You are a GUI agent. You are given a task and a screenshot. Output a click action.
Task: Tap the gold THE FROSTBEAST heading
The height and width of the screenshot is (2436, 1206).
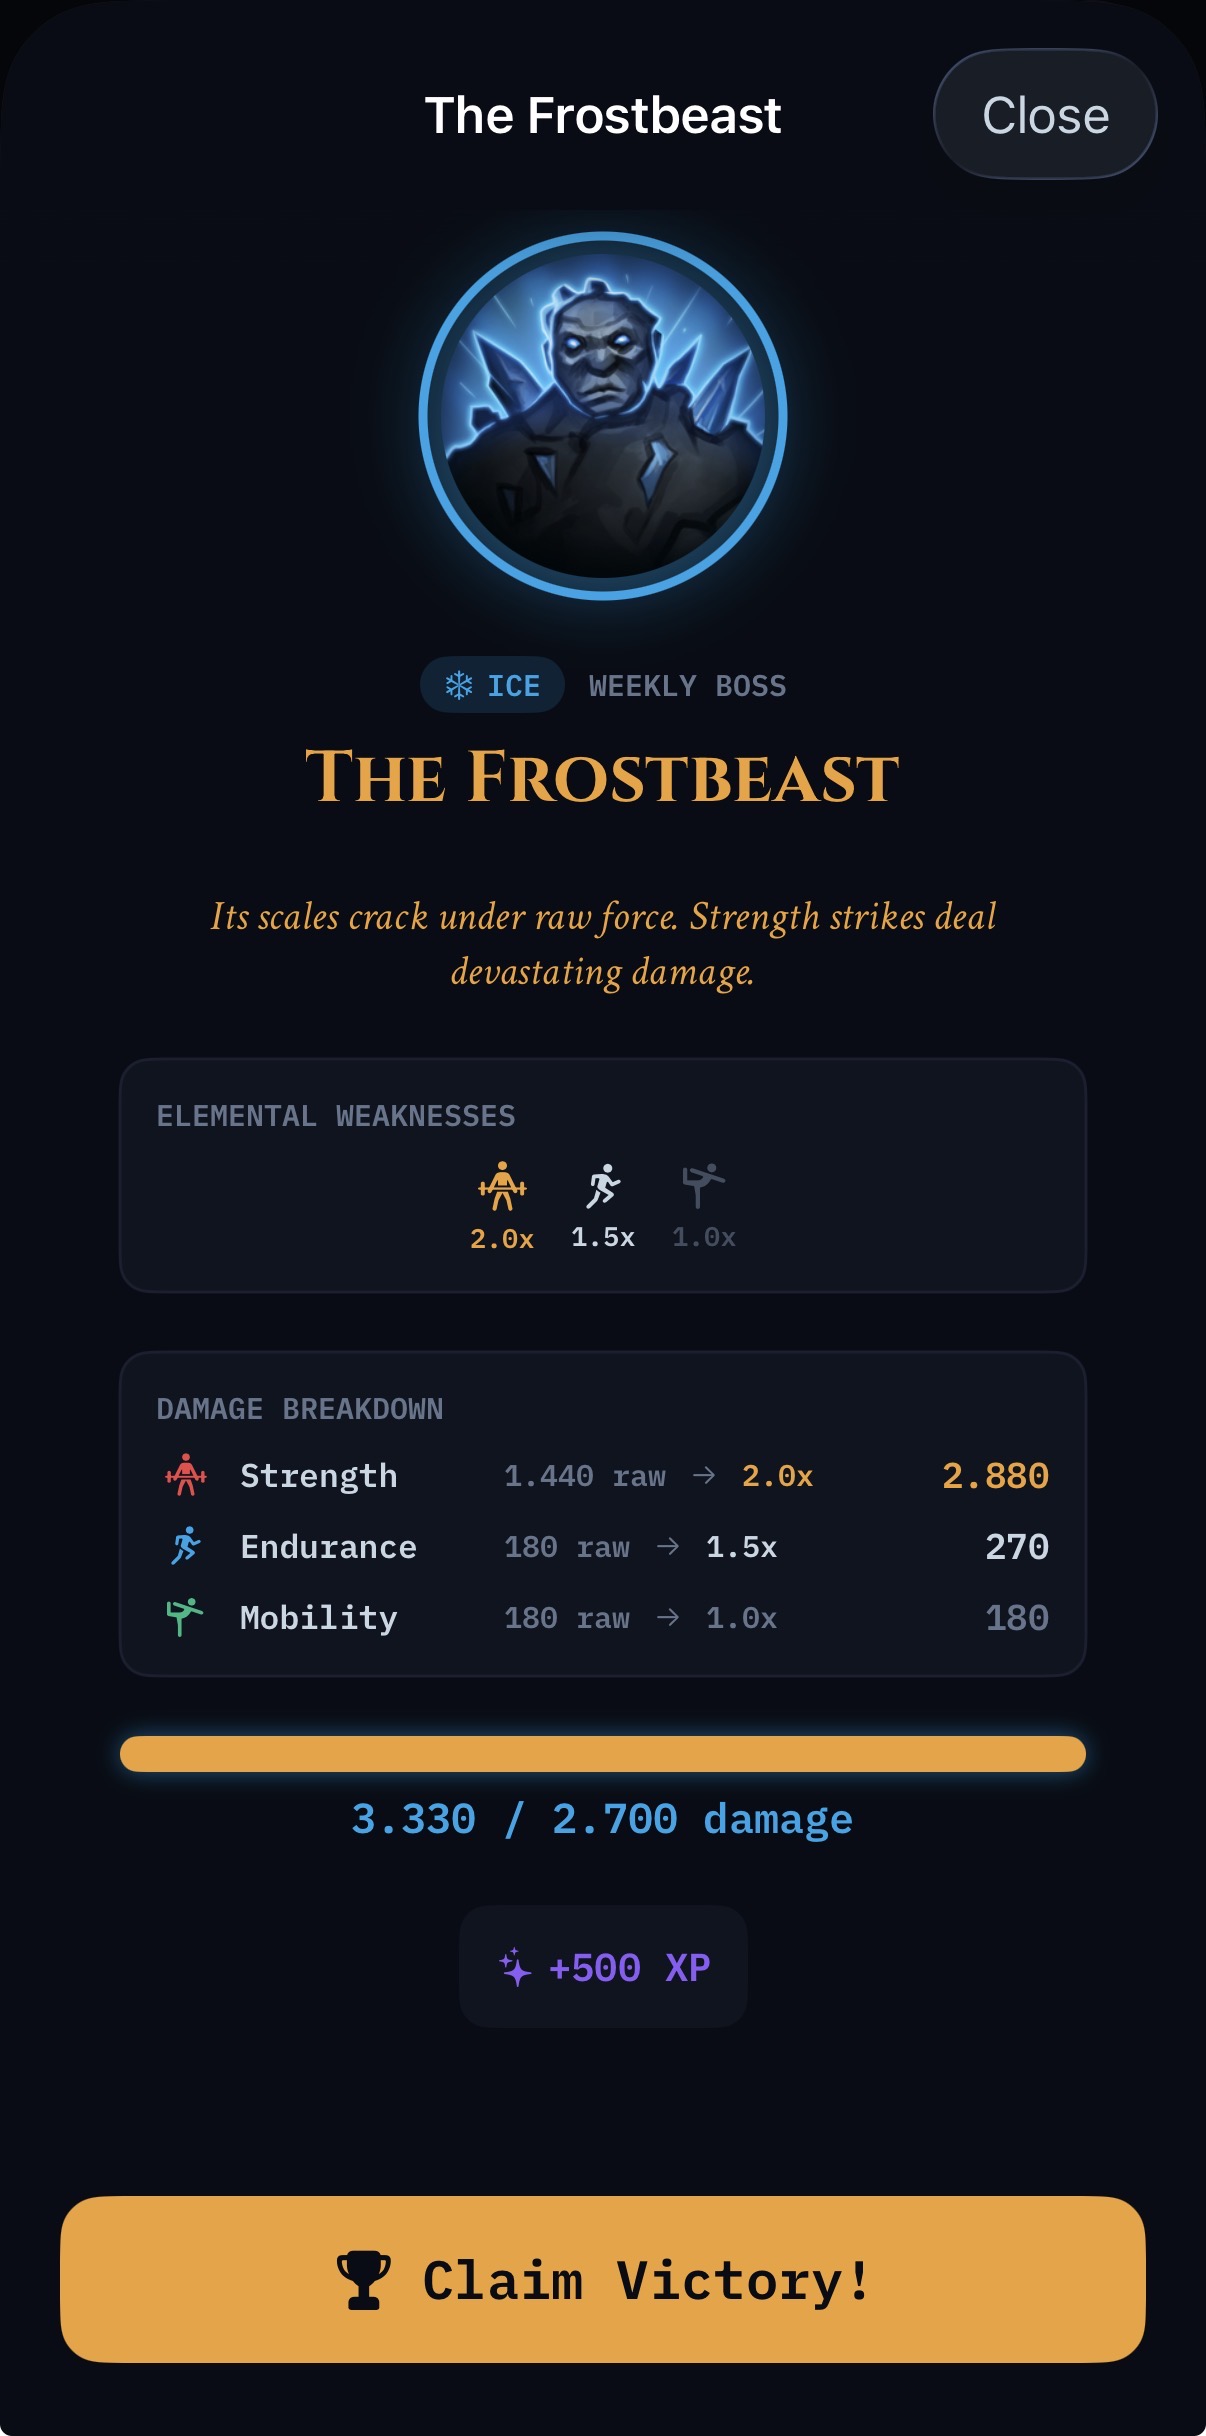pos(602,778)
